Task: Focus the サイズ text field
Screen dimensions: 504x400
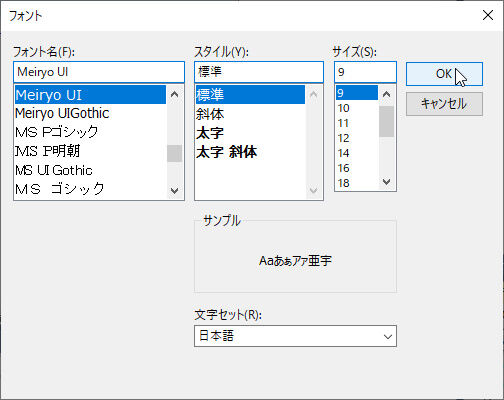Action: 365,72
